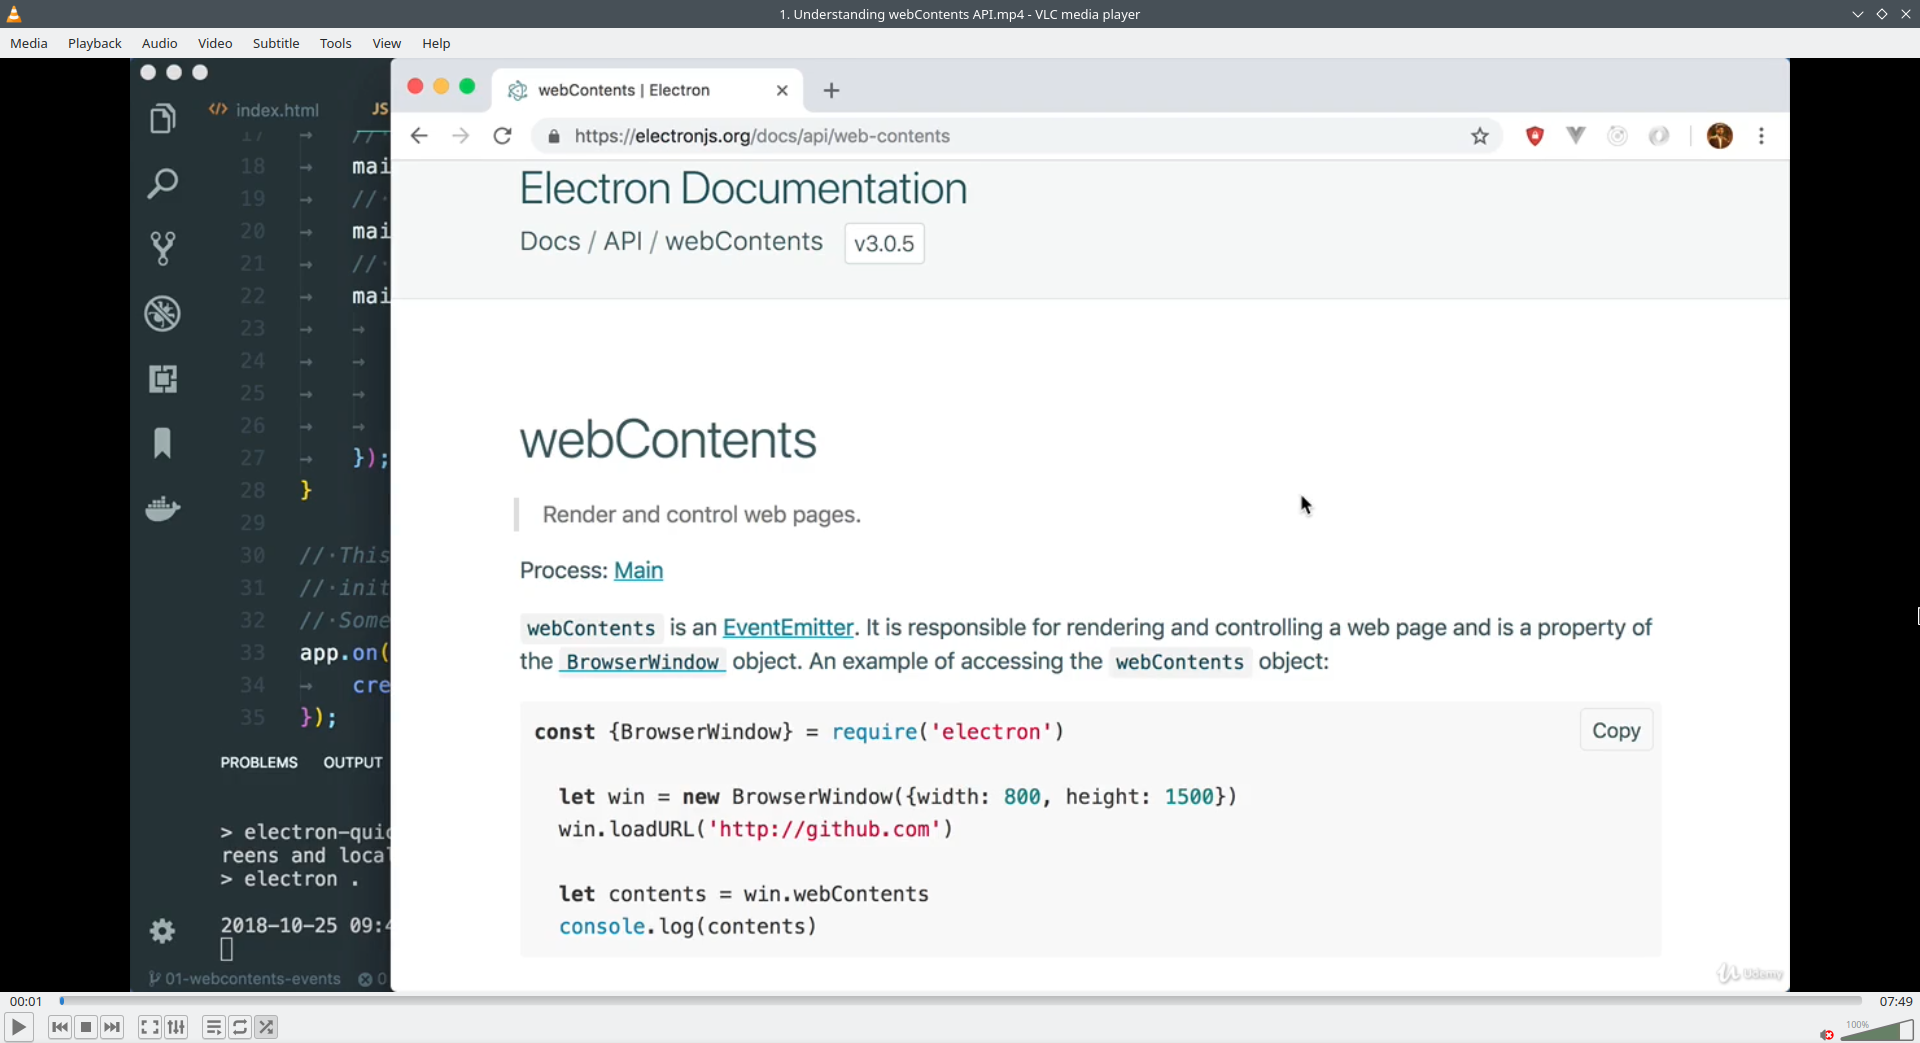Image resolution: width=1920 pixels, height=1043 pixels.
Task: Open the red shield extension icon
Action: pos(1535,136)
